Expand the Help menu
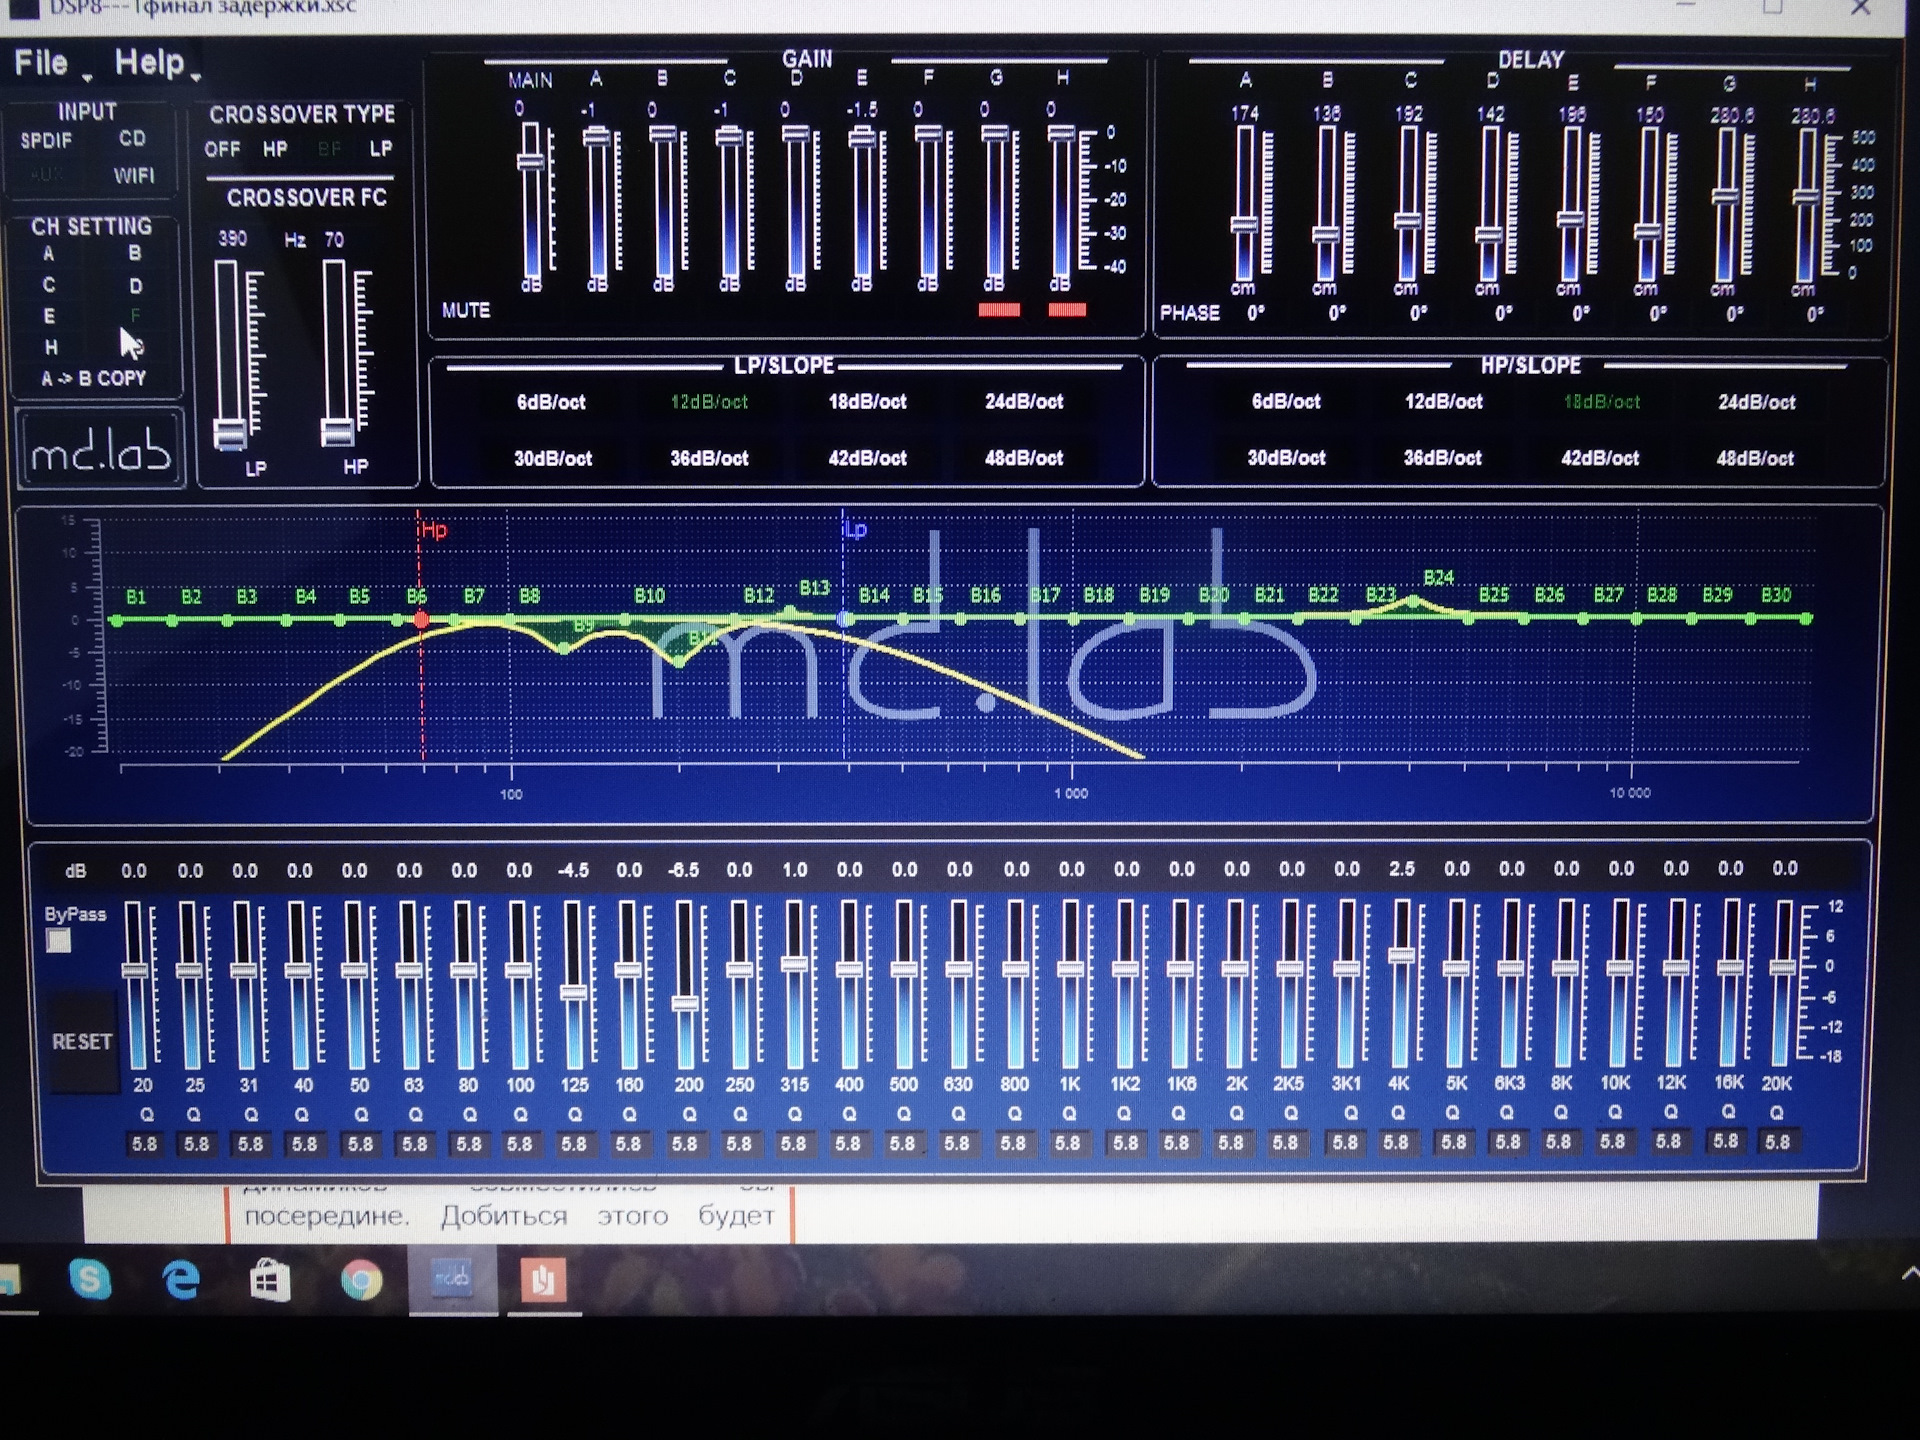This screenshot has height=1440, width=1920. click(150, 64)
